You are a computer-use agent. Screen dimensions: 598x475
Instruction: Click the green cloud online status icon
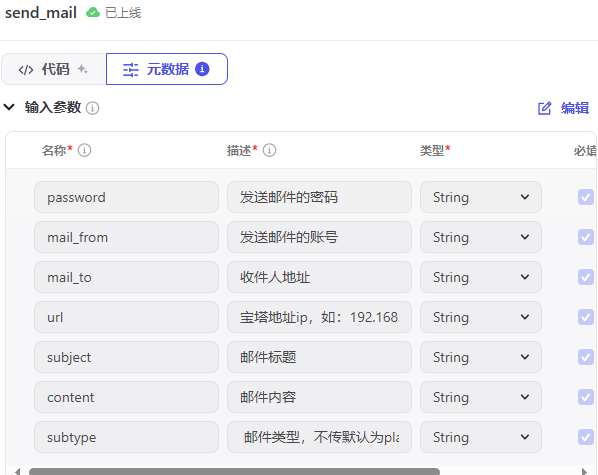coord(93,13)
